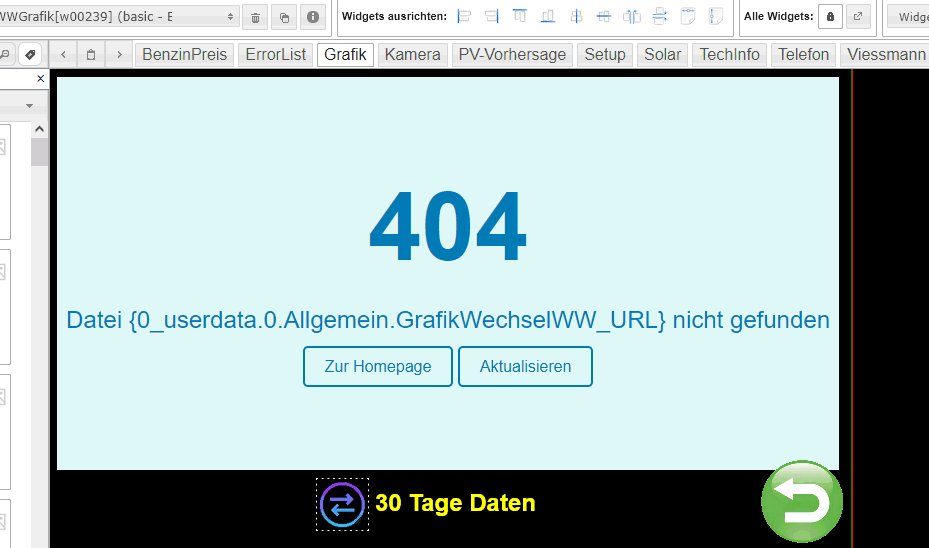Align widgets to the top edge
929x548 pixels.
coord(520,17)
